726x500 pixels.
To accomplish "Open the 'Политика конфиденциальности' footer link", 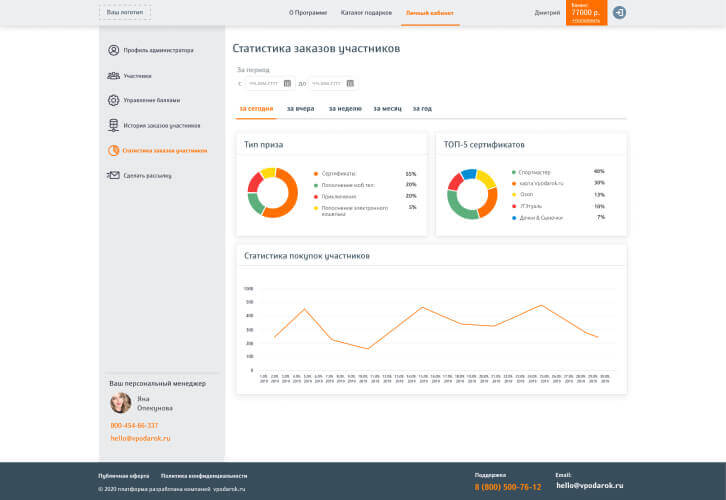I will (204, 476).
